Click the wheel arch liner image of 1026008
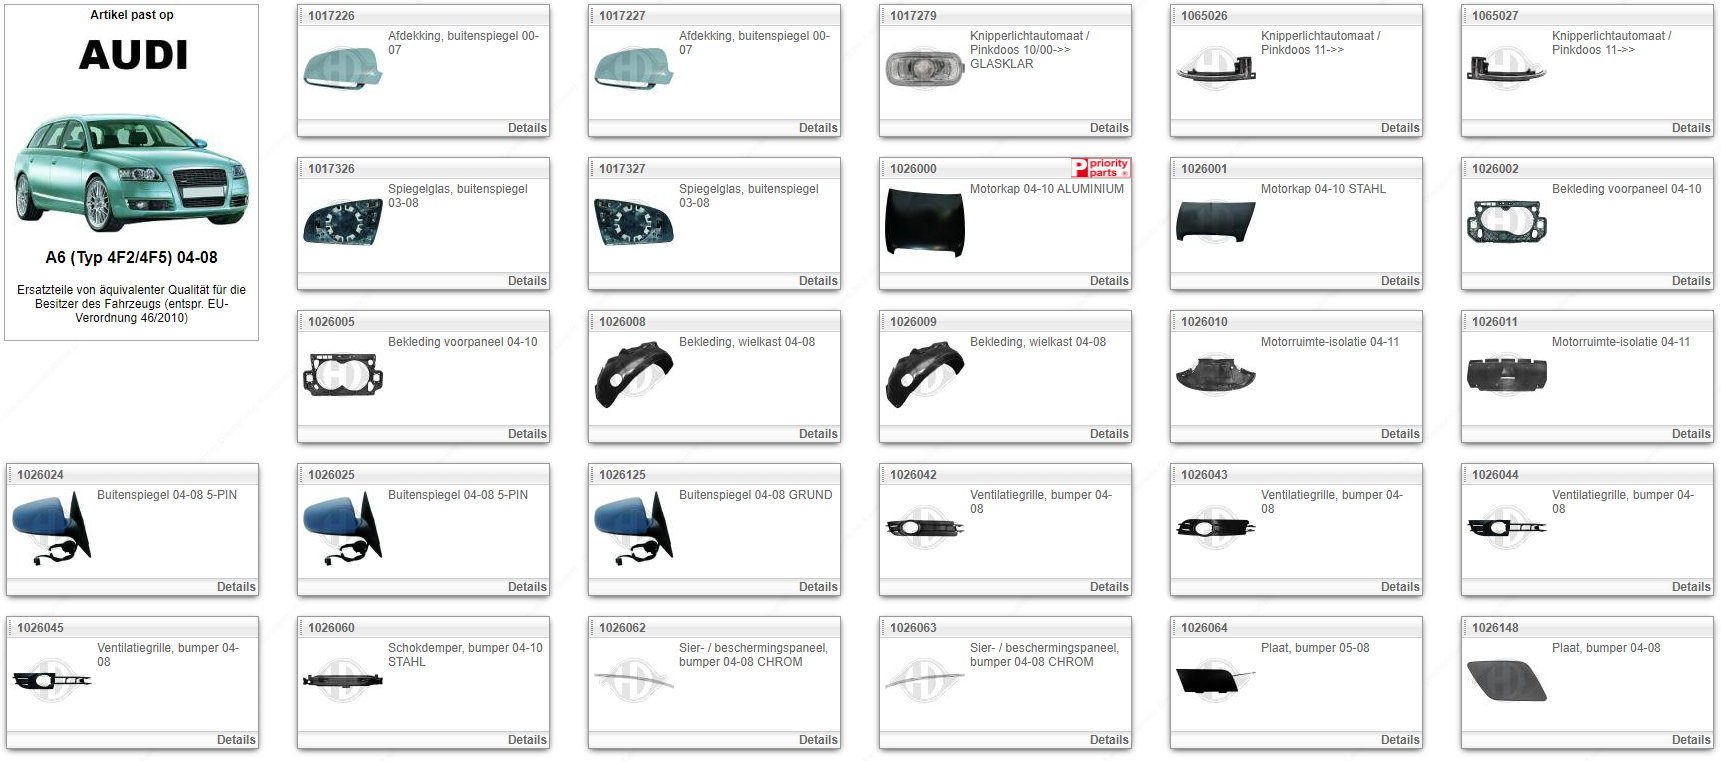This screenshot has width=1721, height=761. [x=634, y=375]
